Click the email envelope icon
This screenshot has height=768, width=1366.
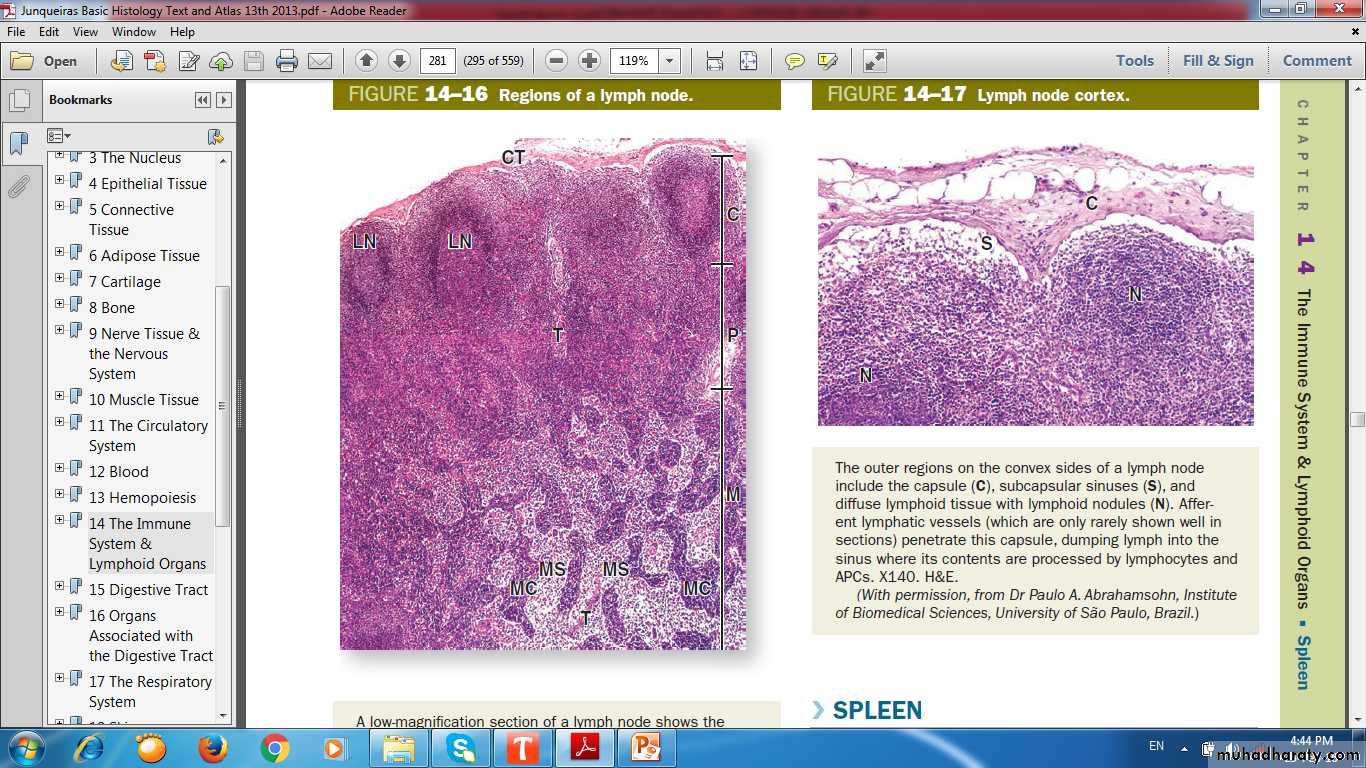click(320, 61)
